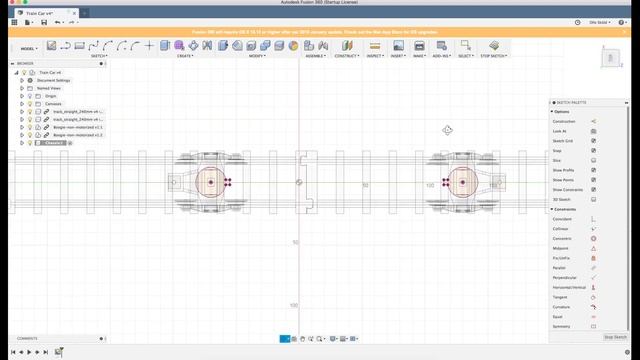Click the Coincident constraint icon
This screenshot has width=640, height=360.
coord(593,219)
